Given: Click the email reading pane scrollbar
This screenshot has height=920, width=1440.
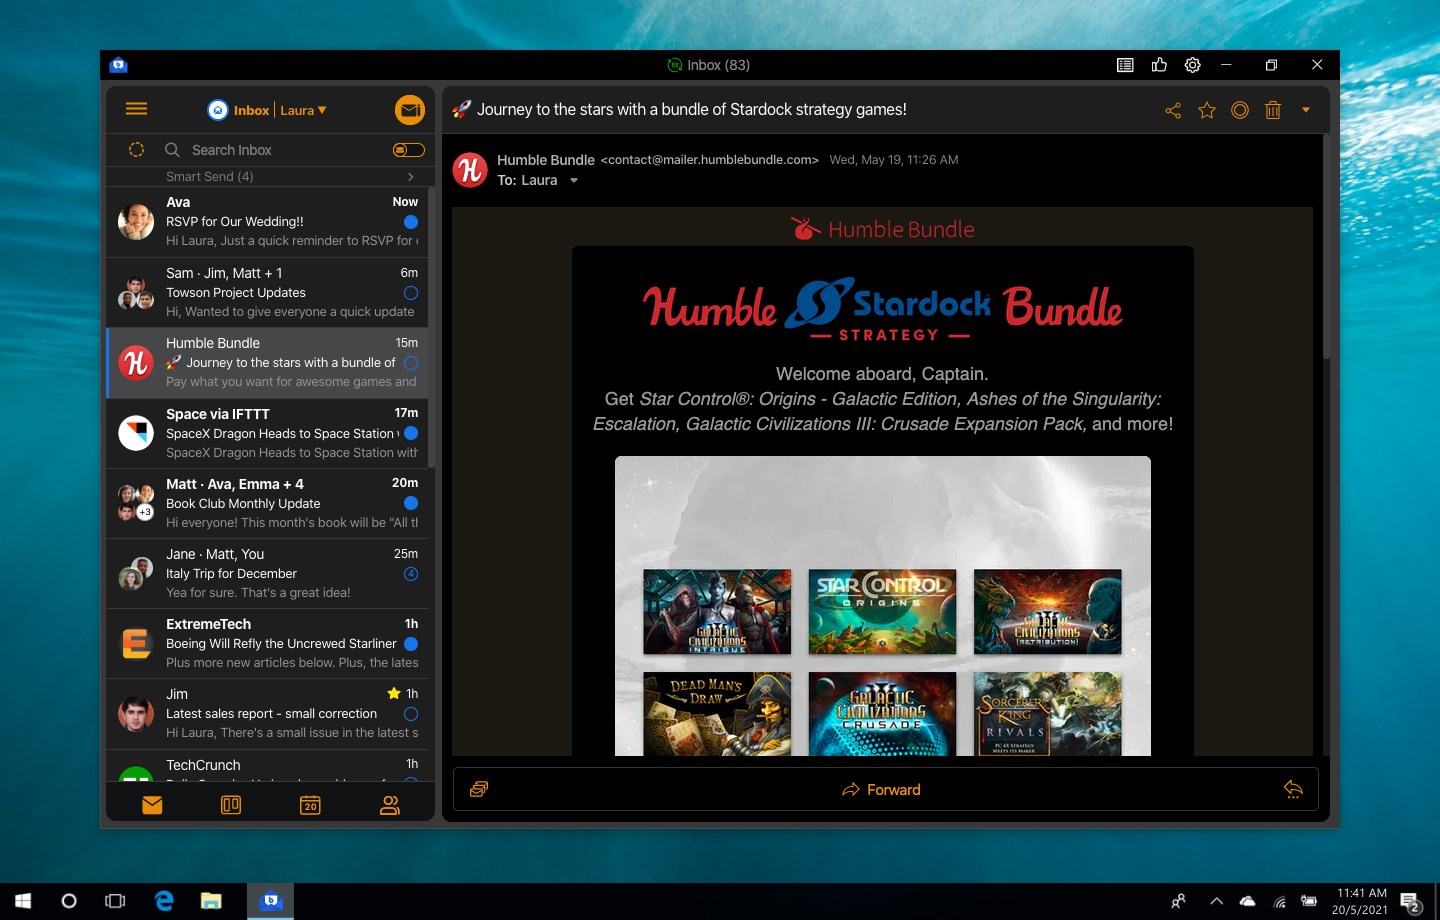Looking at the screenshot, I should (1326, 248).
